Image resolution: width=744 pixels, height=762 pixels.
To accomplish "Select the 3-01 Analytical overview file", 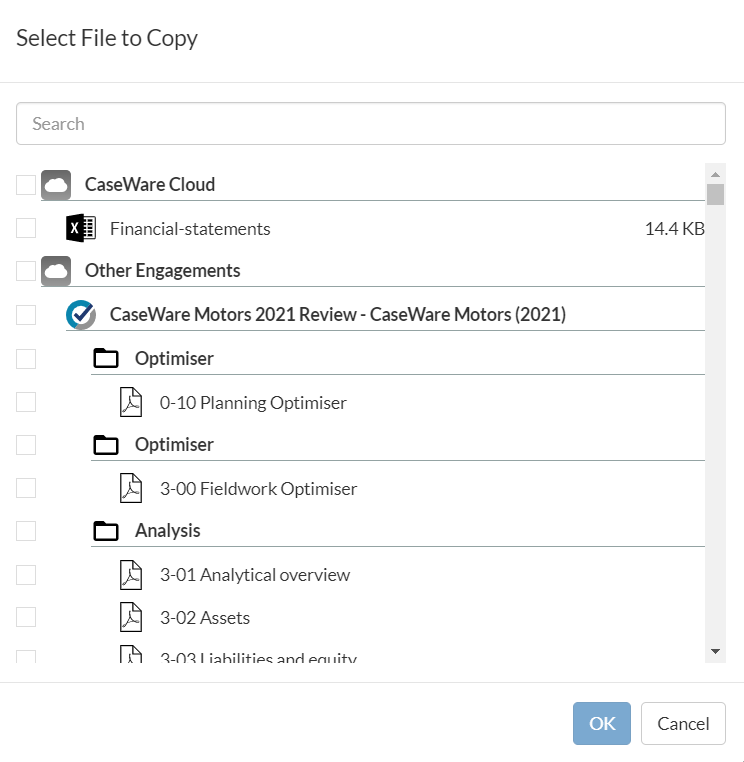I will coord(254,575).
